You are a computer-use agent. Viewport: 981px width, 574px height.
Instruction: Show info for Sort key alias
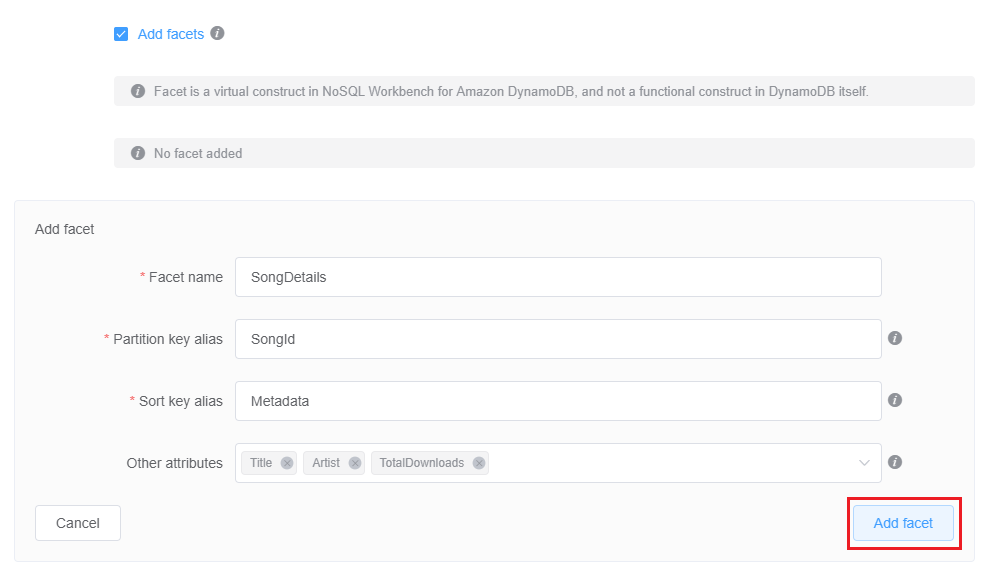tap(895, 400)
